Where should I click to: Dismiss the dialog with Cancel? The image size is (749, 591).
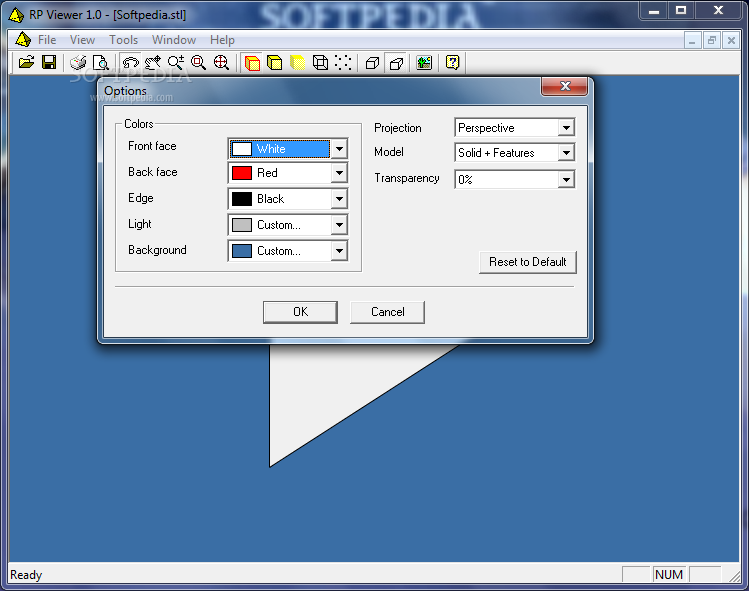[387, 312]
